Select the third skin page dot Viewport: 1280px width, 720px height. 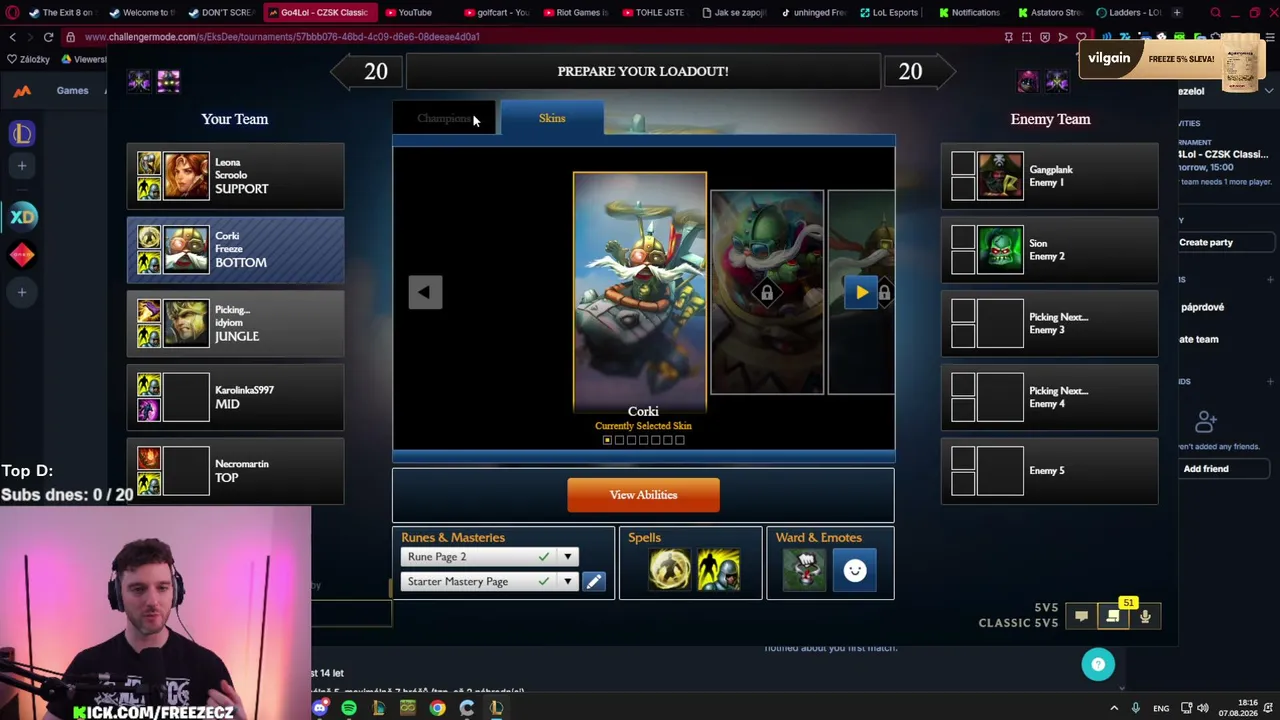point(631,440)
